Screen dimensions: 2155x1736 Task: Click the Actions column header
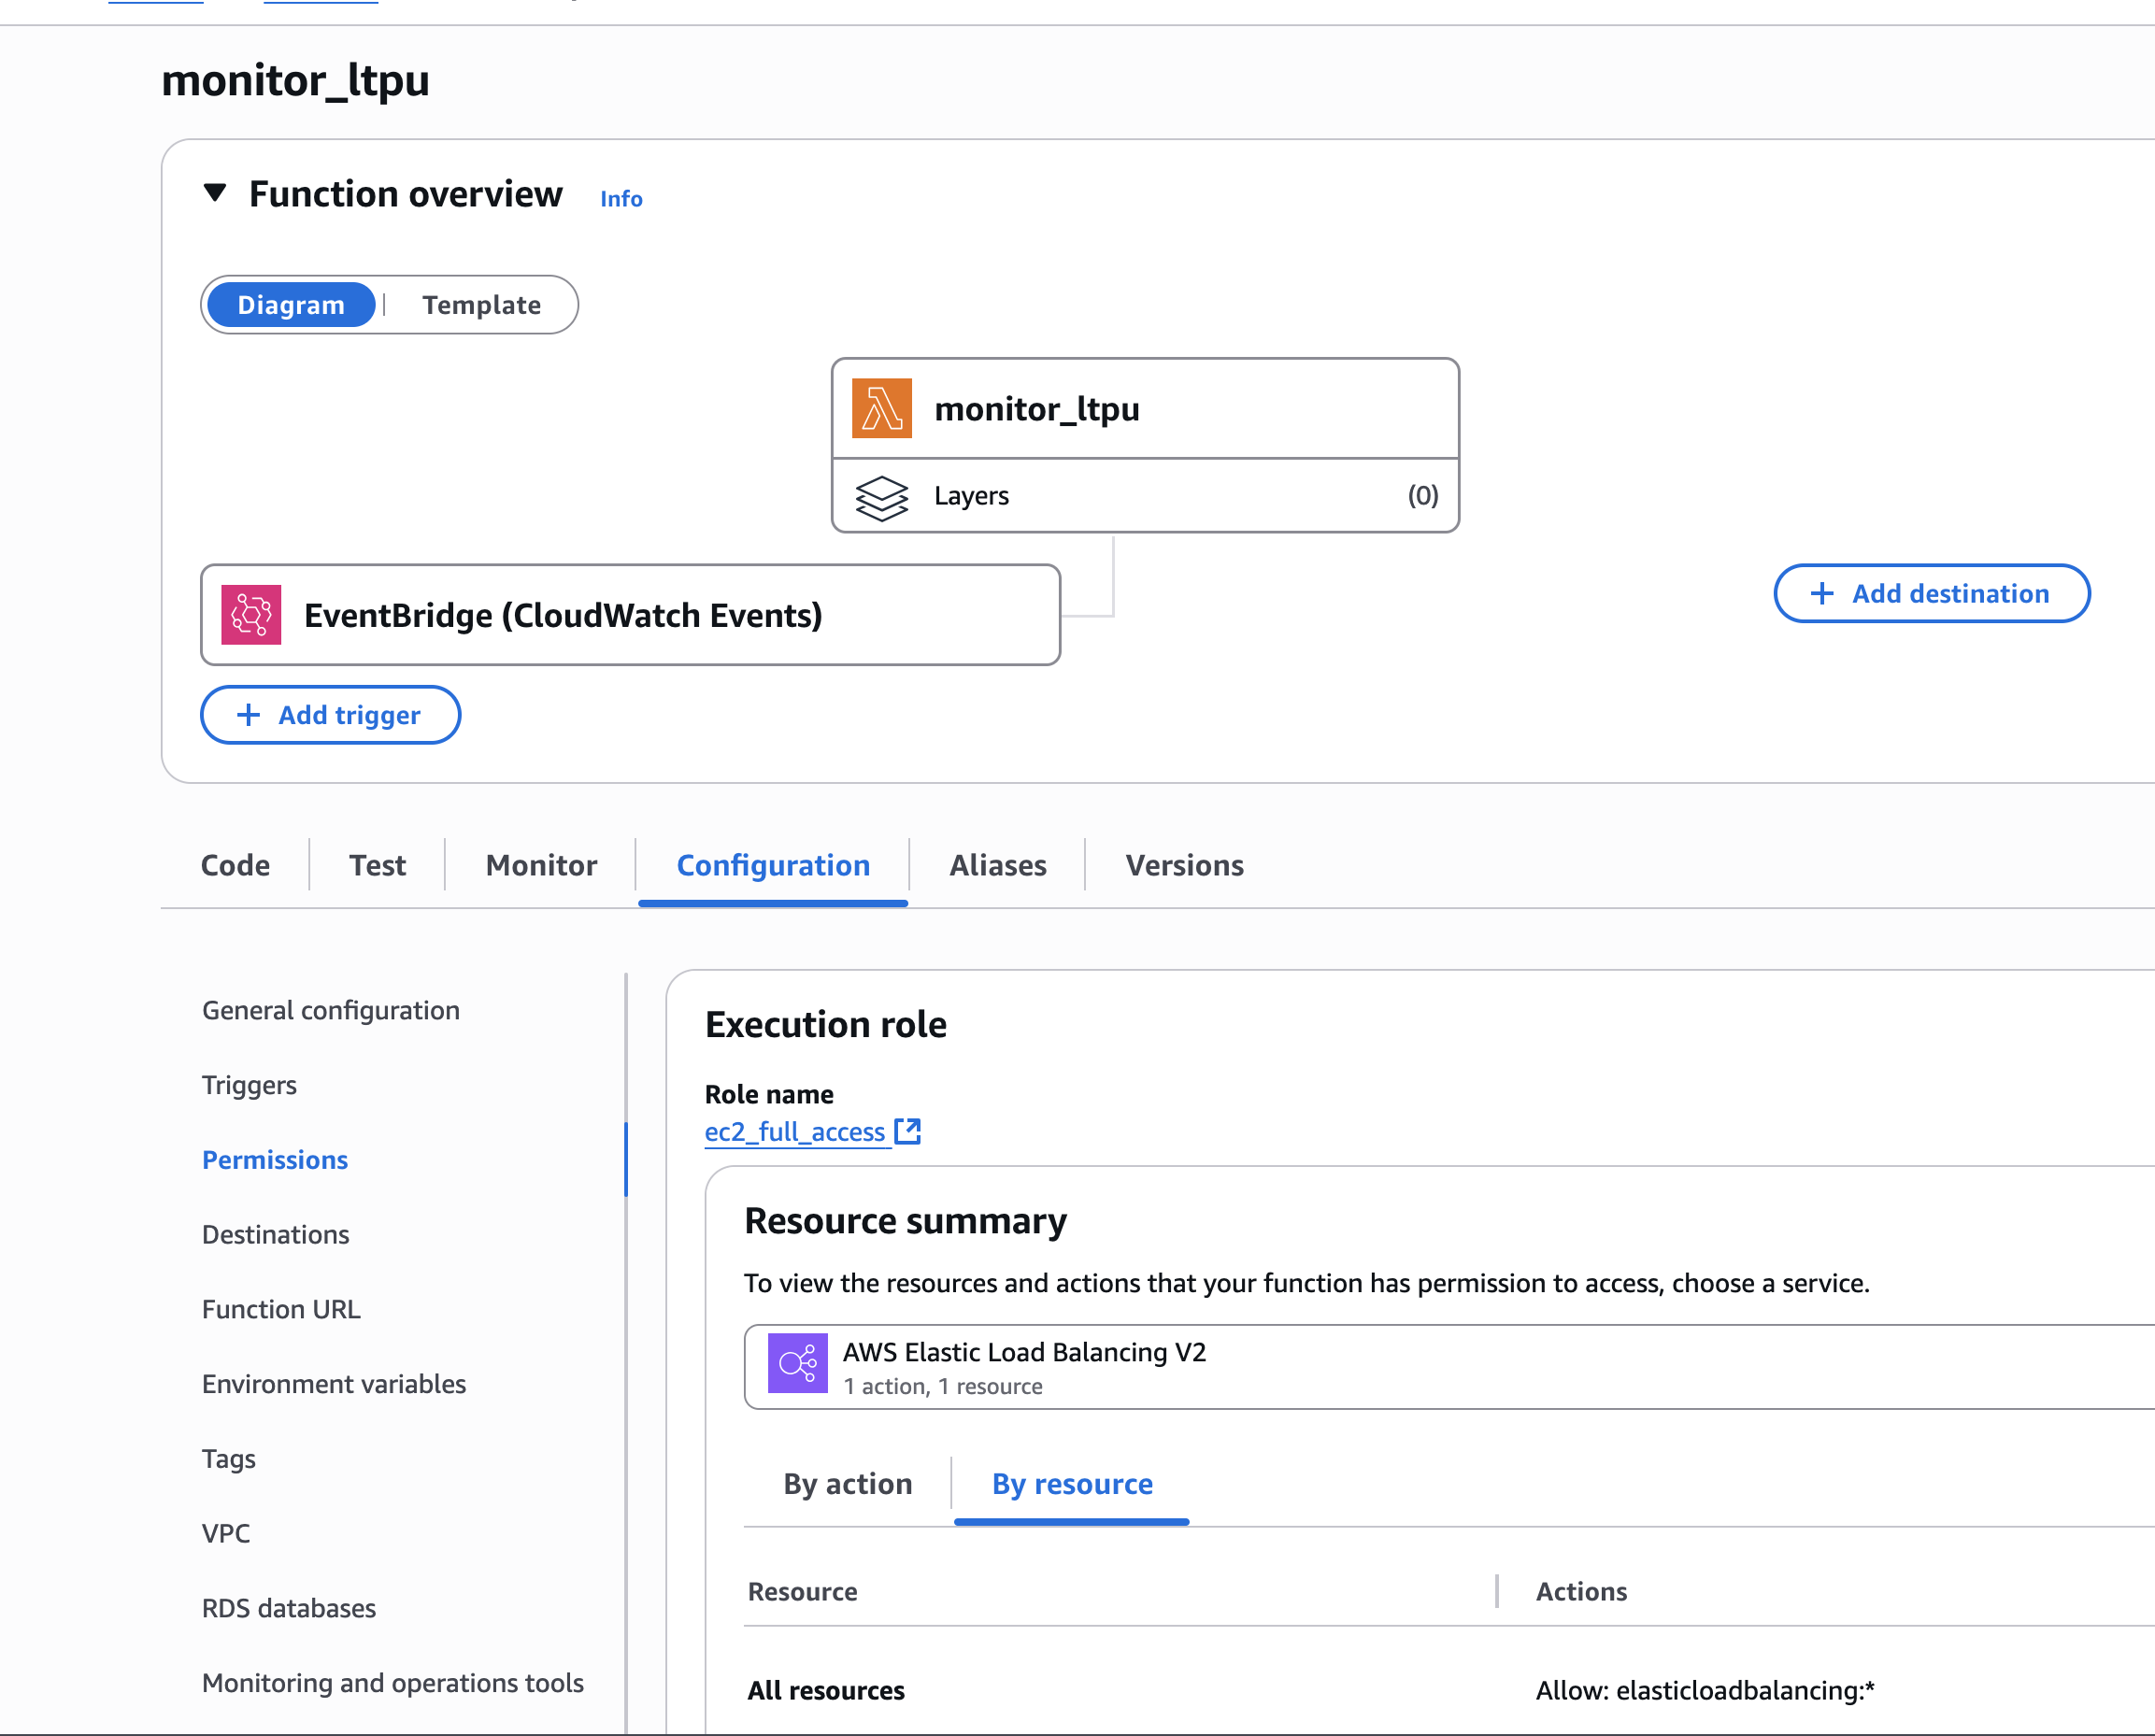[1581, 1592]
